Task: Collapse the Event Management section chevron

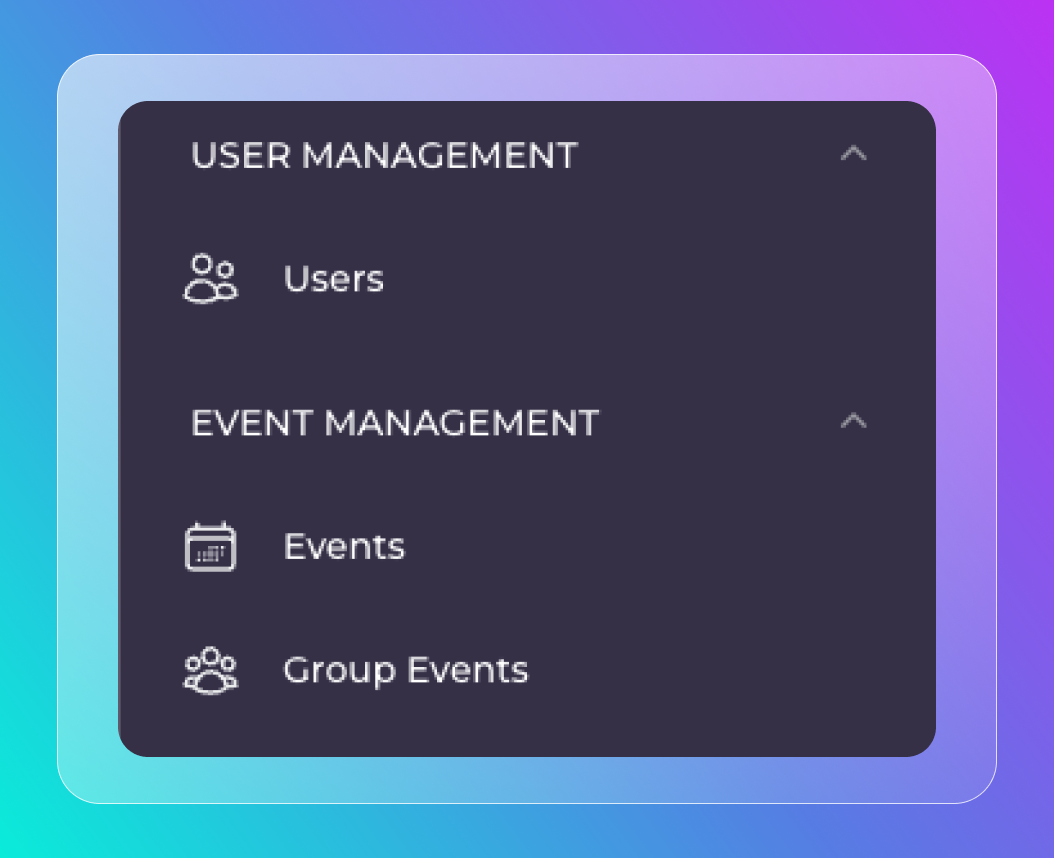Action: point(853,422)
